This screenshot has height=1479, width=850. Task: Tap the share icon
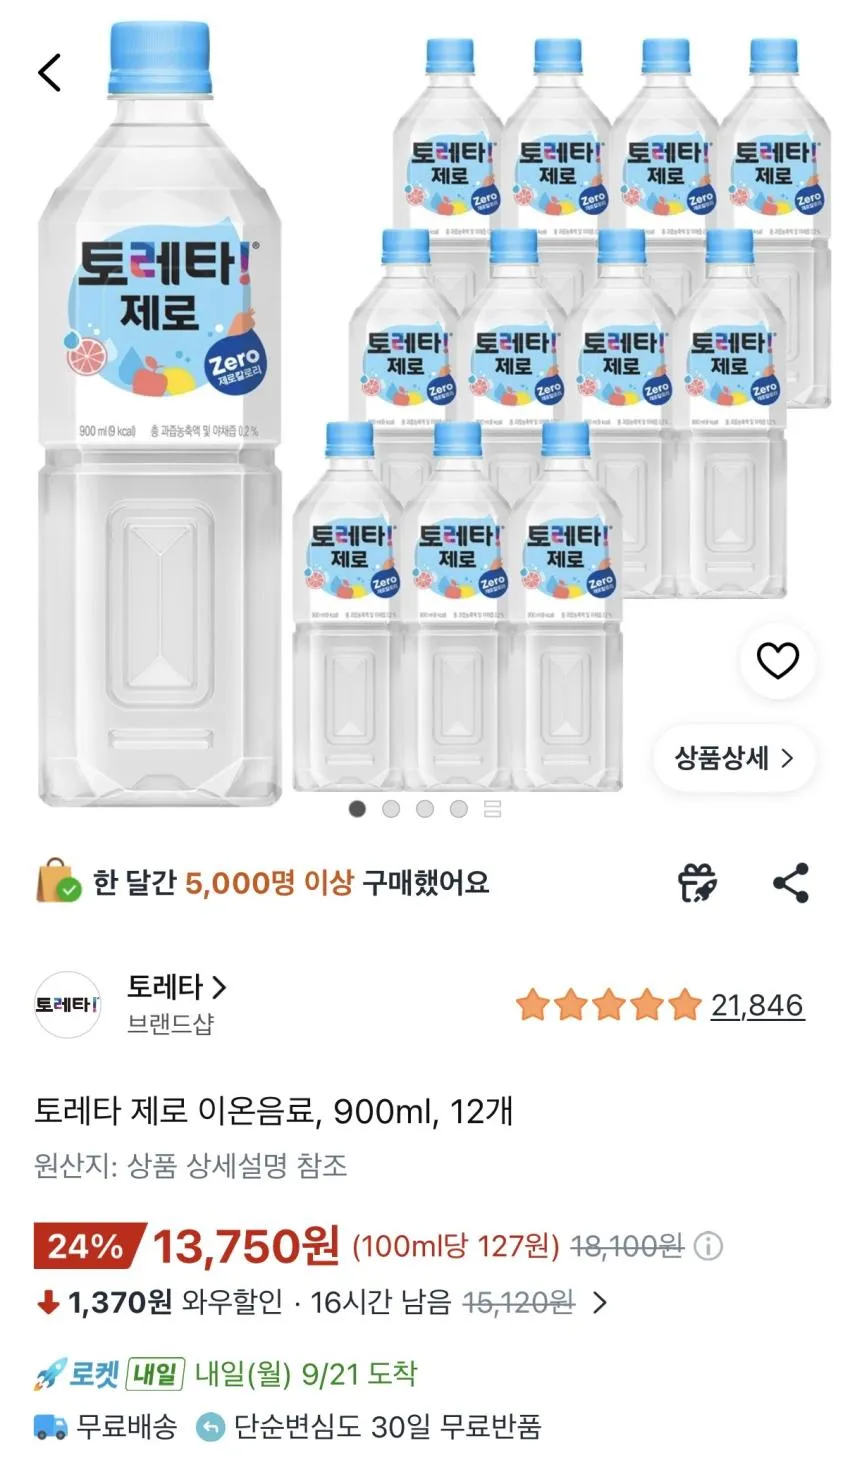[791, 883]
